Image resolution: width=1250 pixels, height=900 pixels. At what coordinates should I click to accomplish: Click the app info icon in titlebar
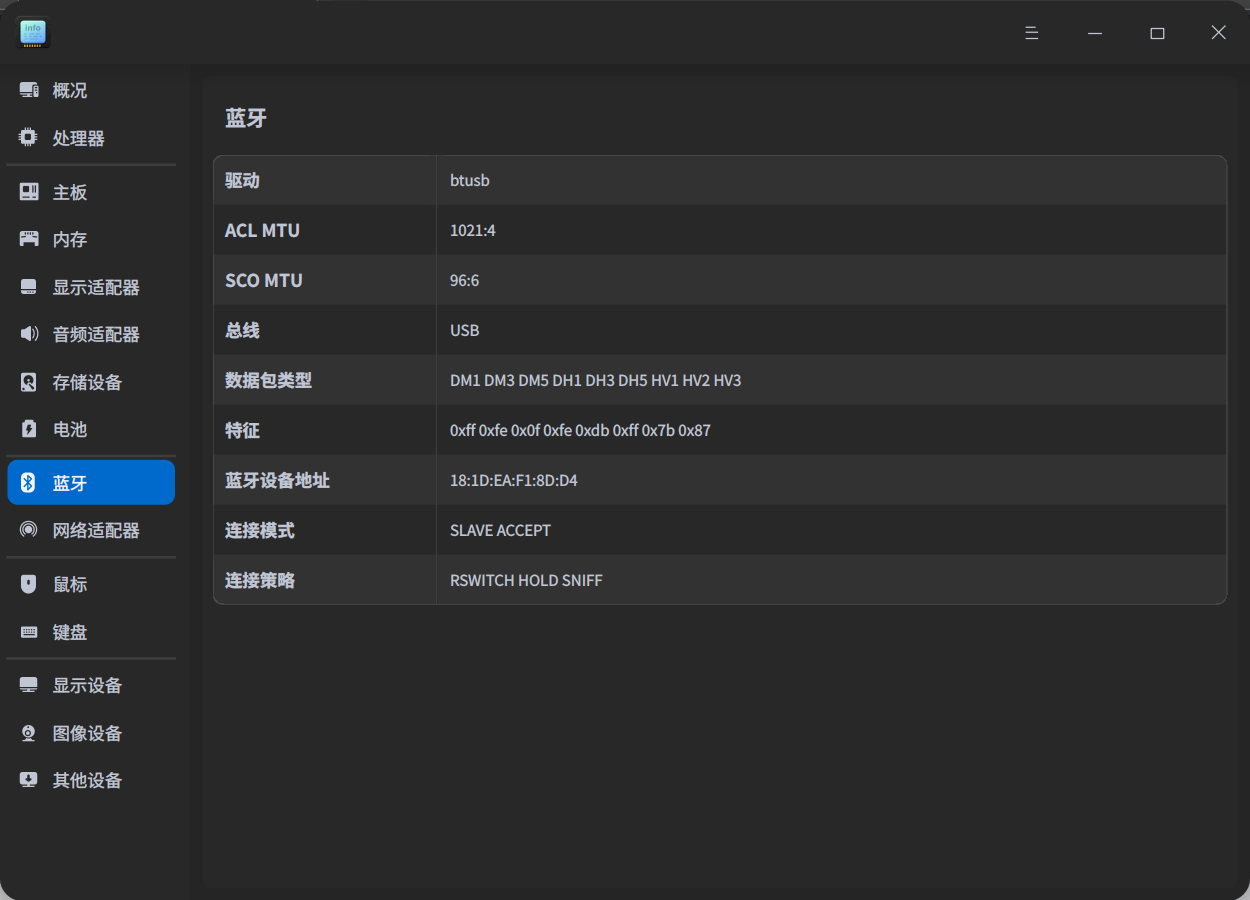point(33,33)
